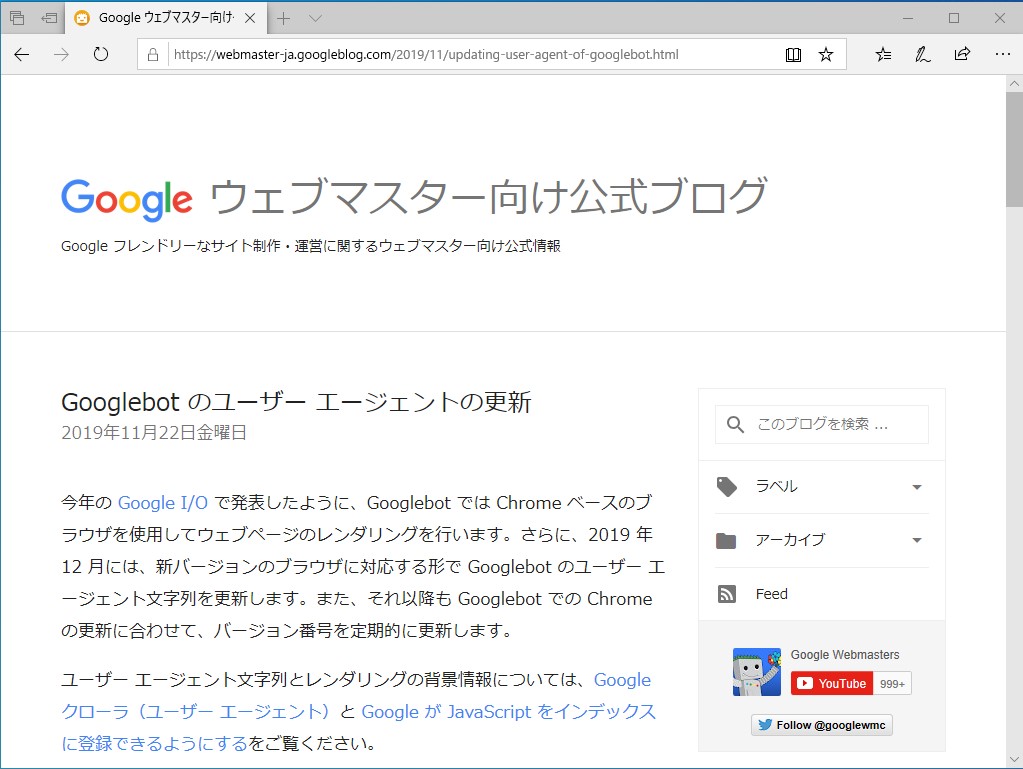Image resolution: width=1023 pixels, height=769 pixels.
Task: Open Reading view in Edge
Action: click(793, 55)
